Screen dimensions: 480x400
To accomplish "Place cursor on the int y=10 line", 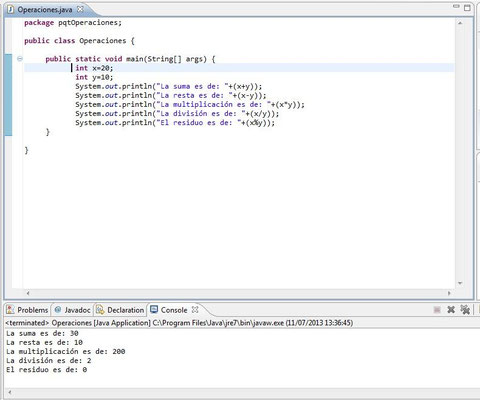I will point(94,77).
